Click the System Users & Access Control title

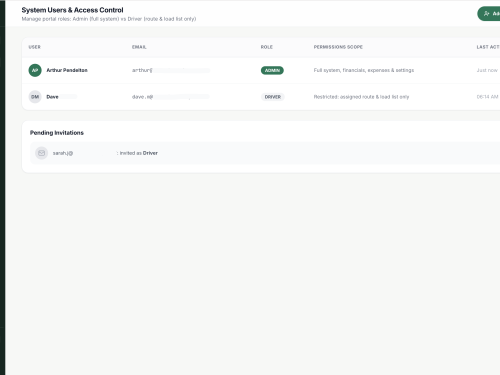(x=72, y=10)
